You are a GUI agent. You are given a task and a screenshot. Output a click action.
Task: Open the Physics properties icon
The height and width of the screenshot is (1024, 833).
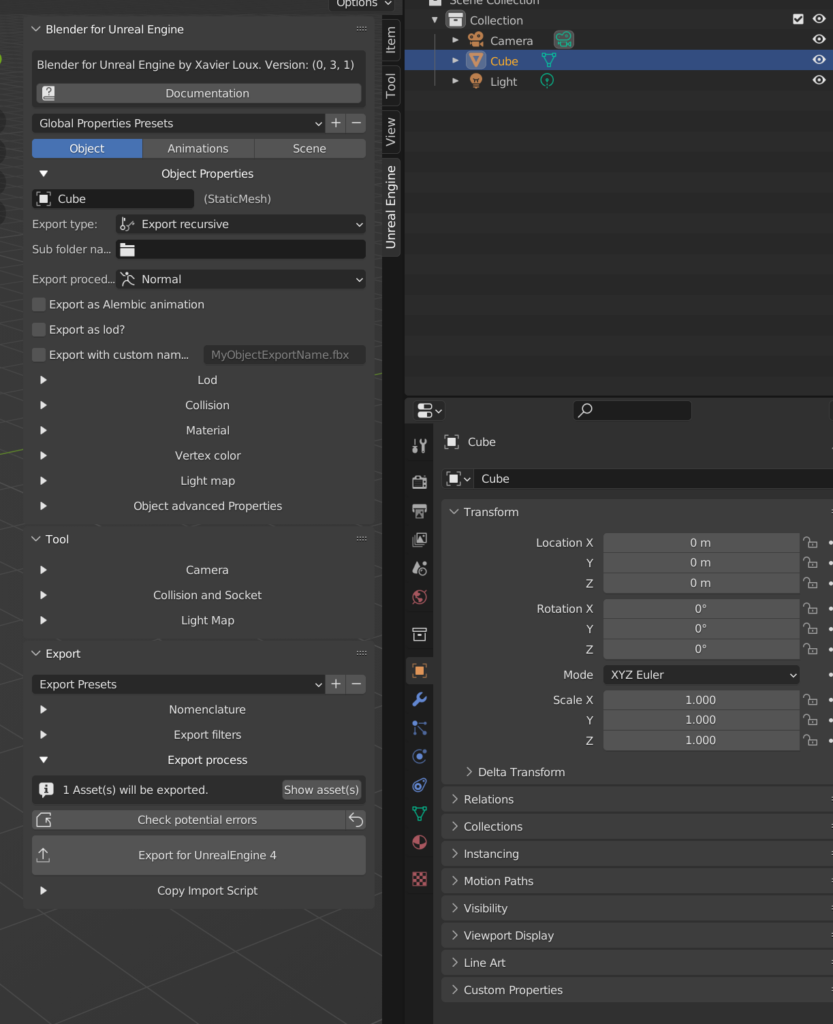pos(419,756)
